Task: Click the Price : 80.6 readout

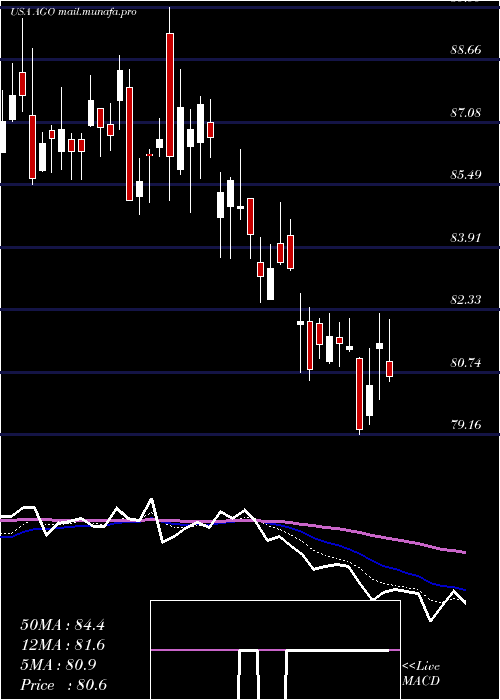Action: tap(63, 685)
